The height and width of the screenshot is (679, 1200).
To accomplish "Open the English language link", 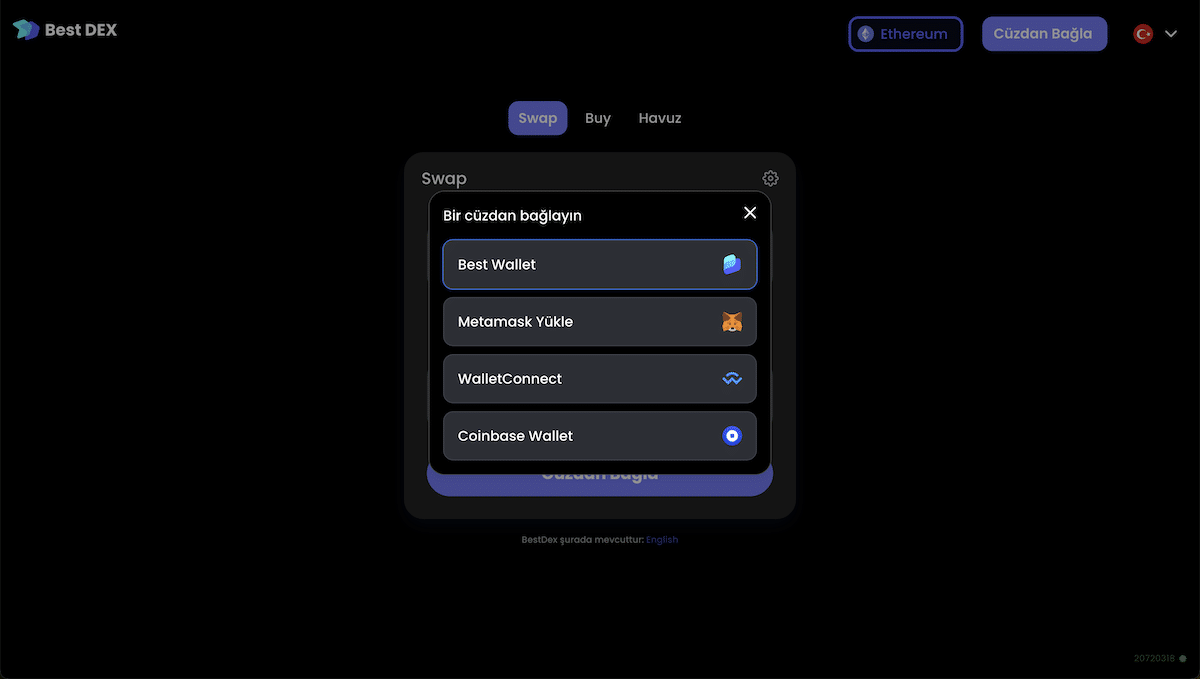I will (x=662, y=540).
